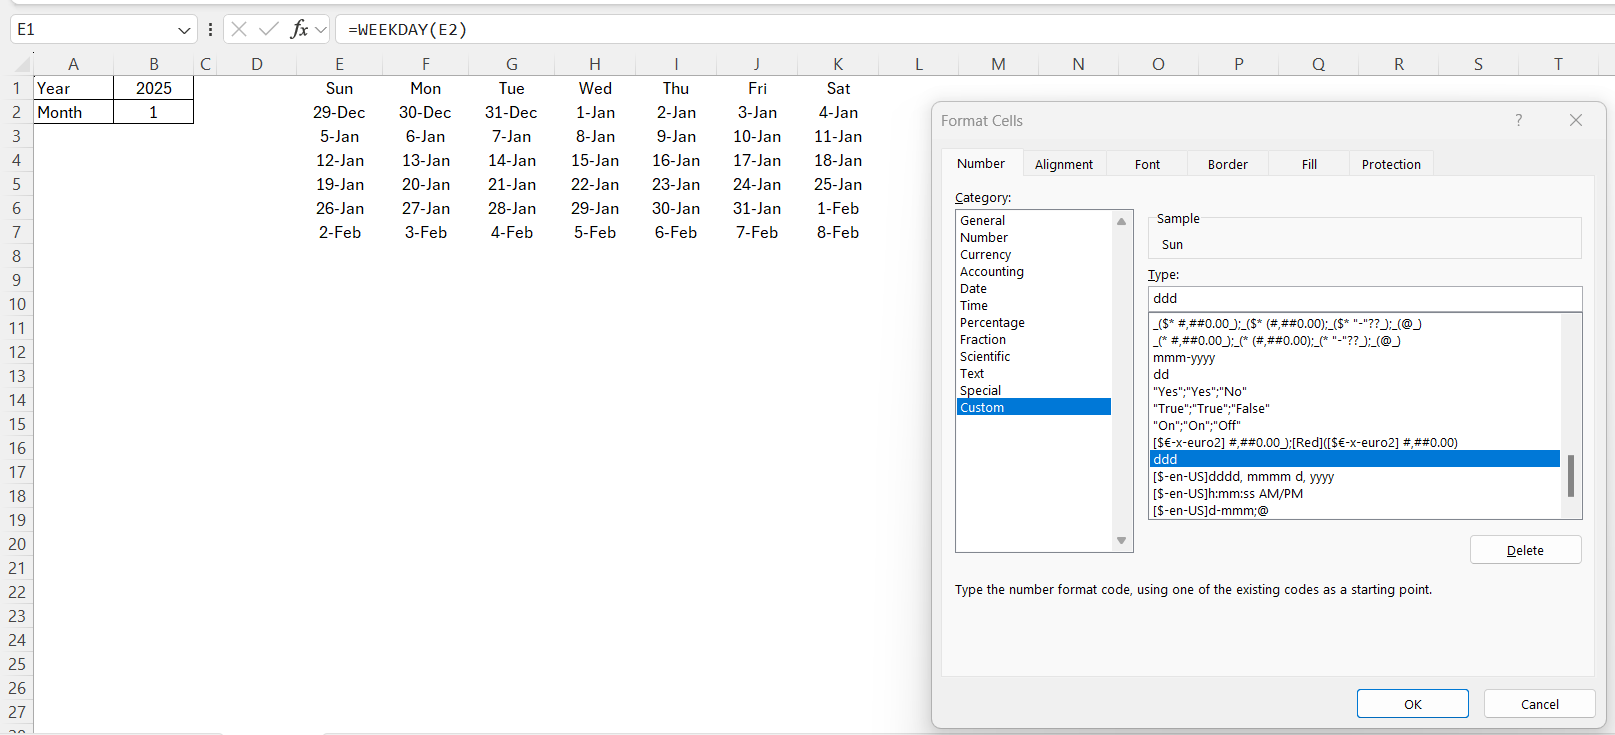This screenshot has height=735, width=1615.
Task: Switch to the Fill tab
Action: [1309, 164]
